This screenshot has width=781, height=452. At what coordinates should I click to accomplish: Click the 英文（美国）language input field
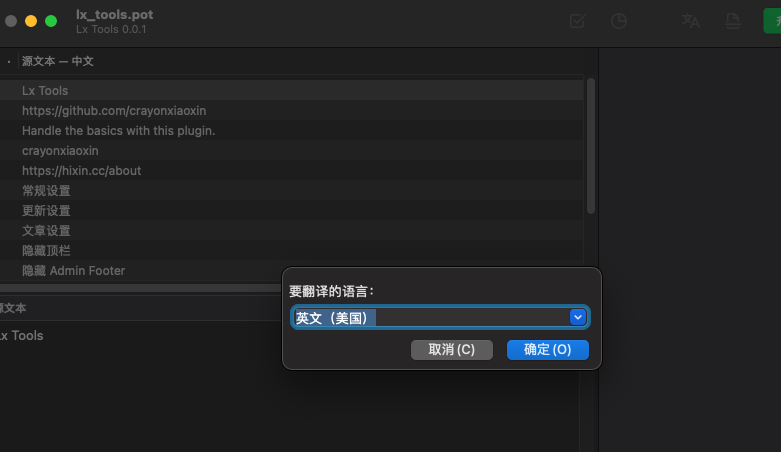[x=430, y=318]
